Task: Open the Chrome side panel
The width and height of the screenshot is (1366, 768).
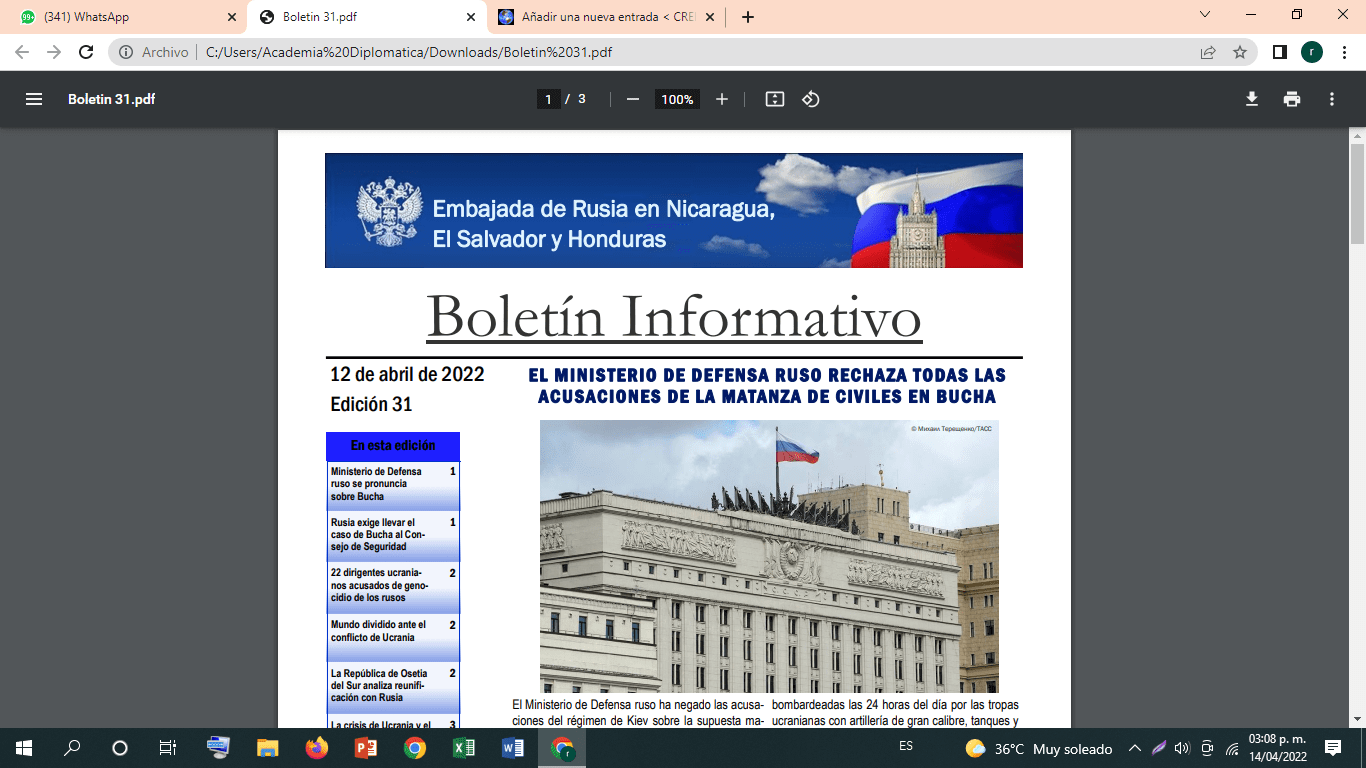Action: (x=1279, y=52)
